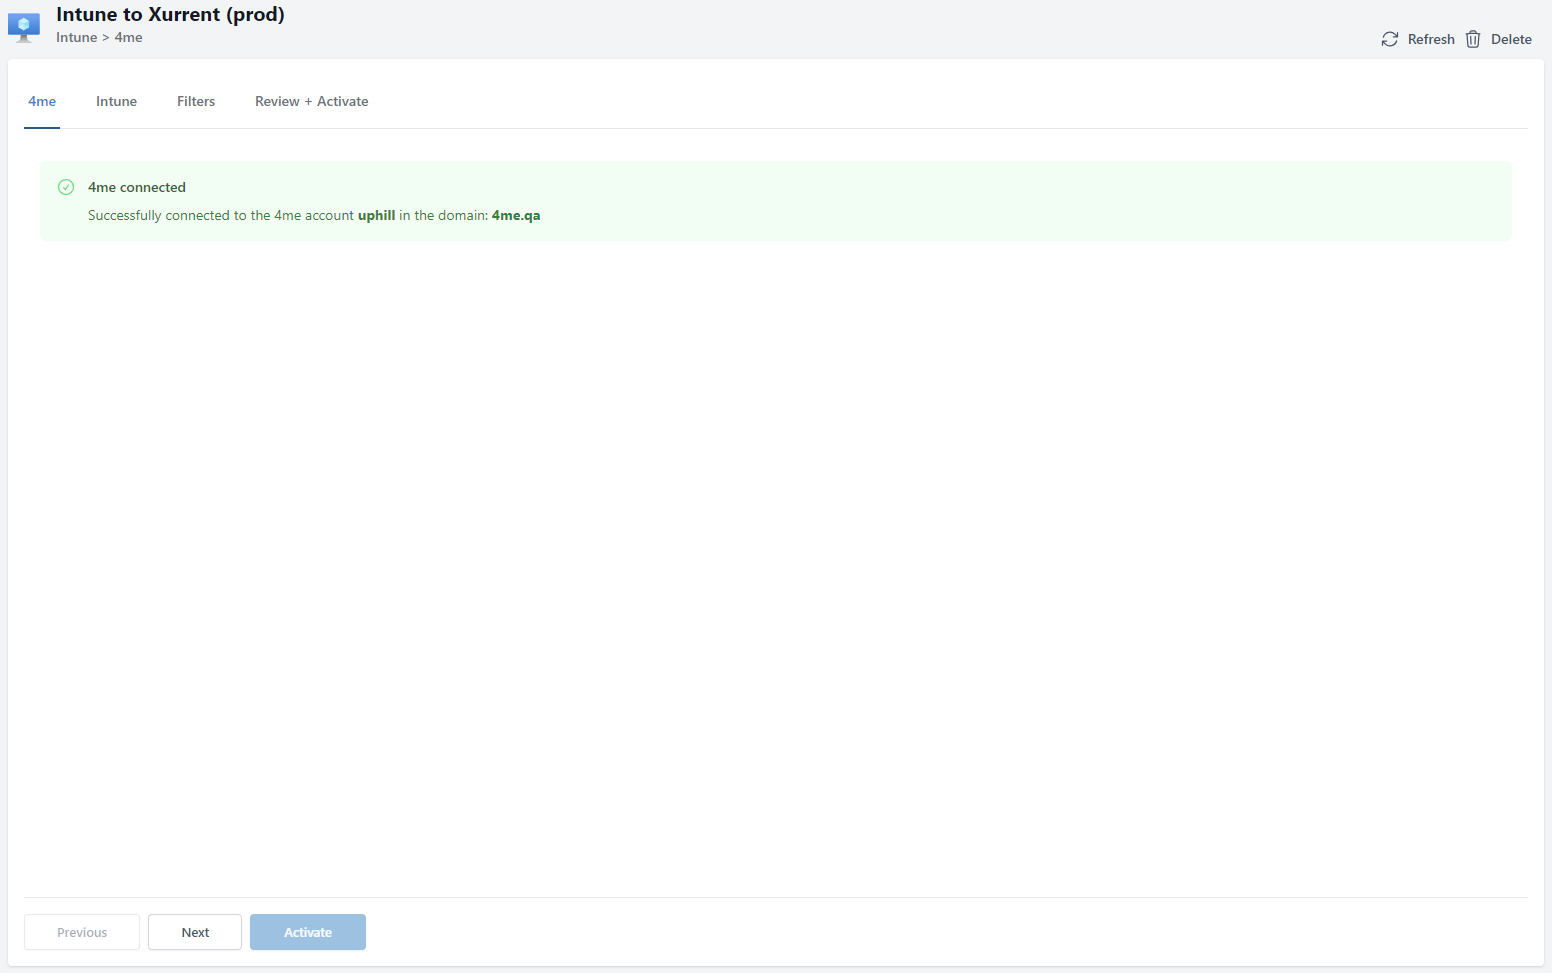Click the Next button
This screenshot has width=1552, height=973.
pos(195,932)
